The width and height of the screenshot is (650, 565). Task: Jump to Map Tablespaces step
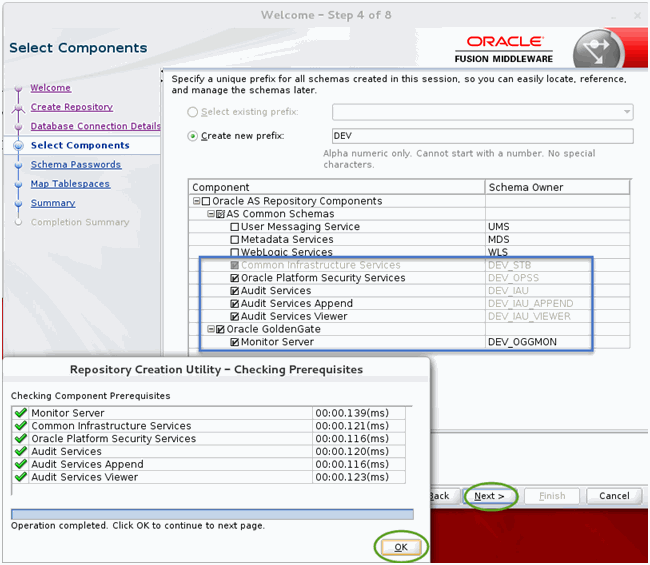[x=70, y=184]
